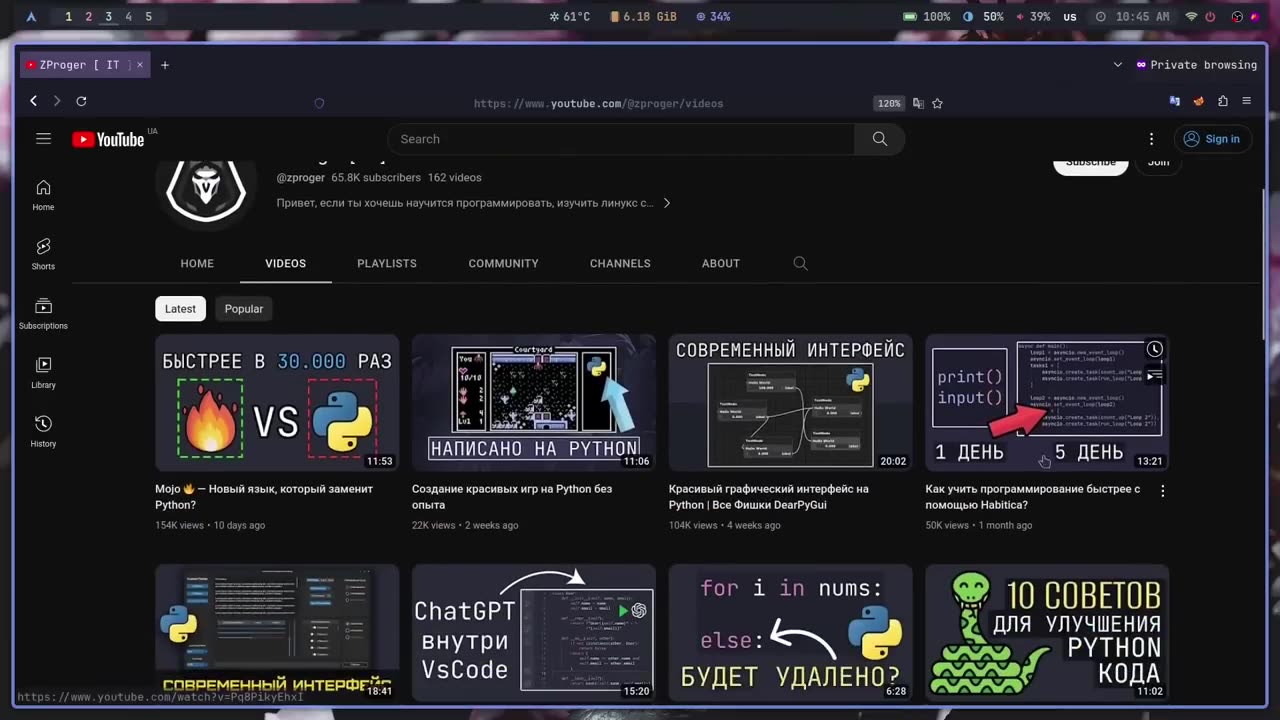This screenshot has height=720, width=1280.
Task: Open DearPyGui video title link
Action: (x=768, y=497)
